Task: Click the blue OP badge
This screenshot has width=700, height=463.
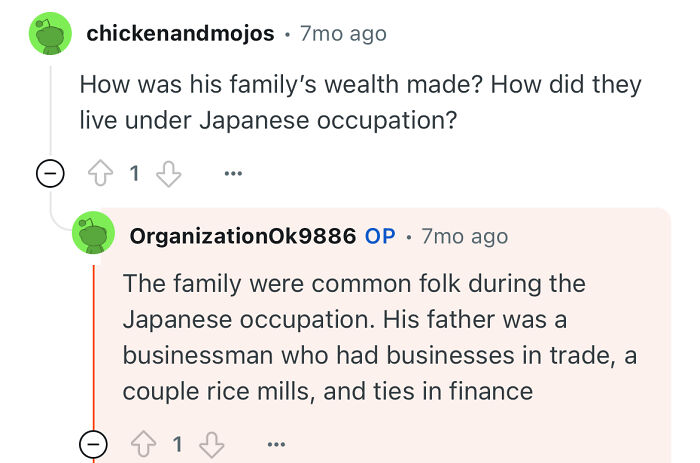Action: (x=380, y=236)
